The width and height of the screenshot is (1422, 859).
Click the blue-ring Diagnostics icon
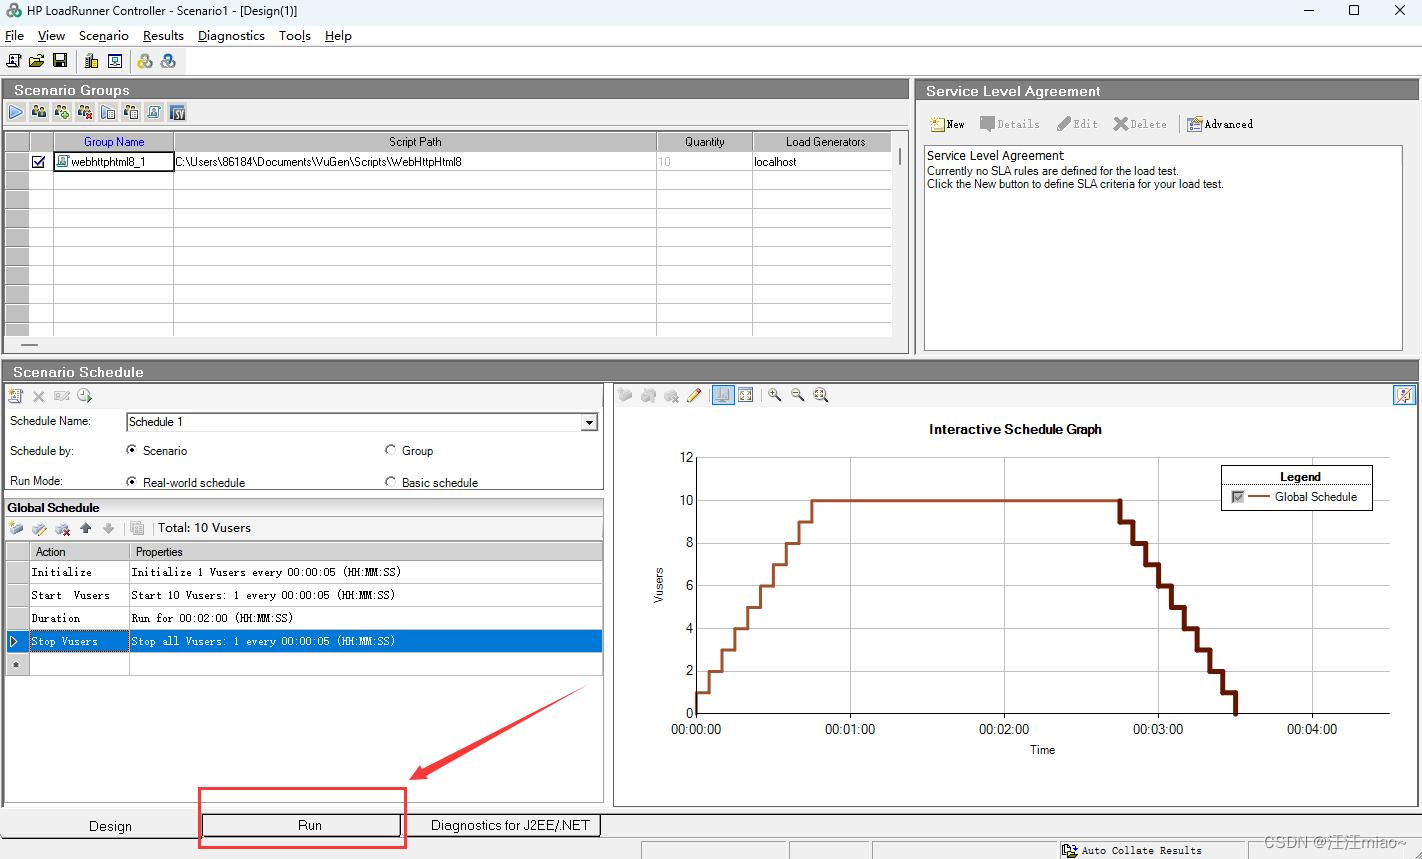point(168,61)
